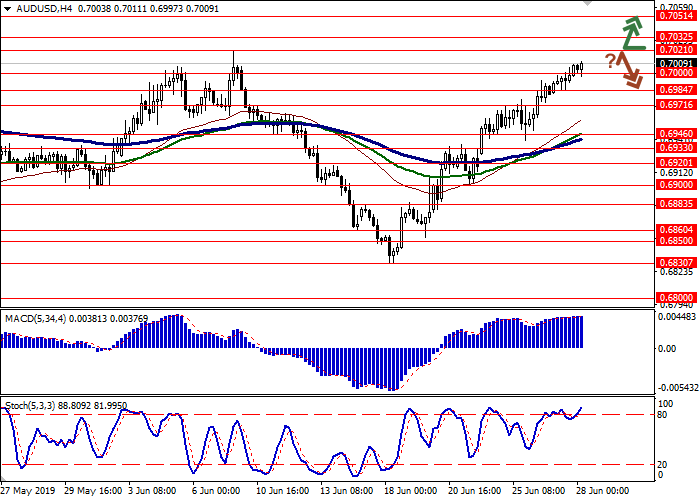Click the current price 0.7009 black tag

coord(676,62)
